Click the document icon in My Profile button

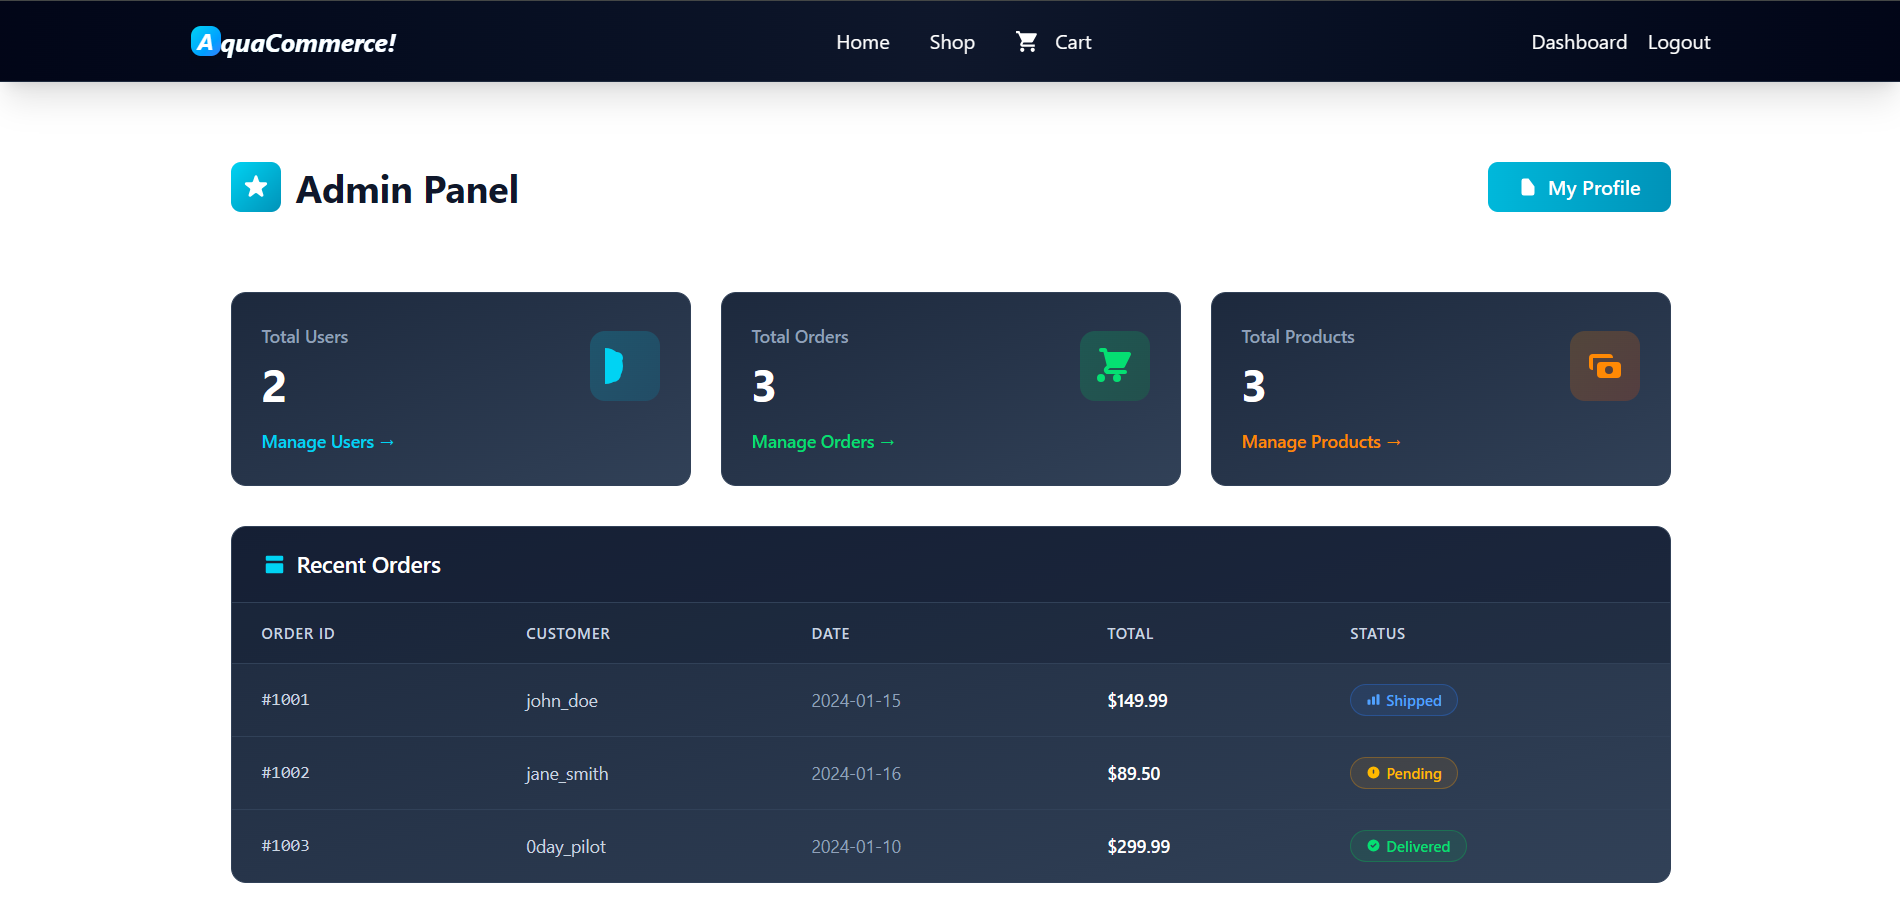[1527, 187]
